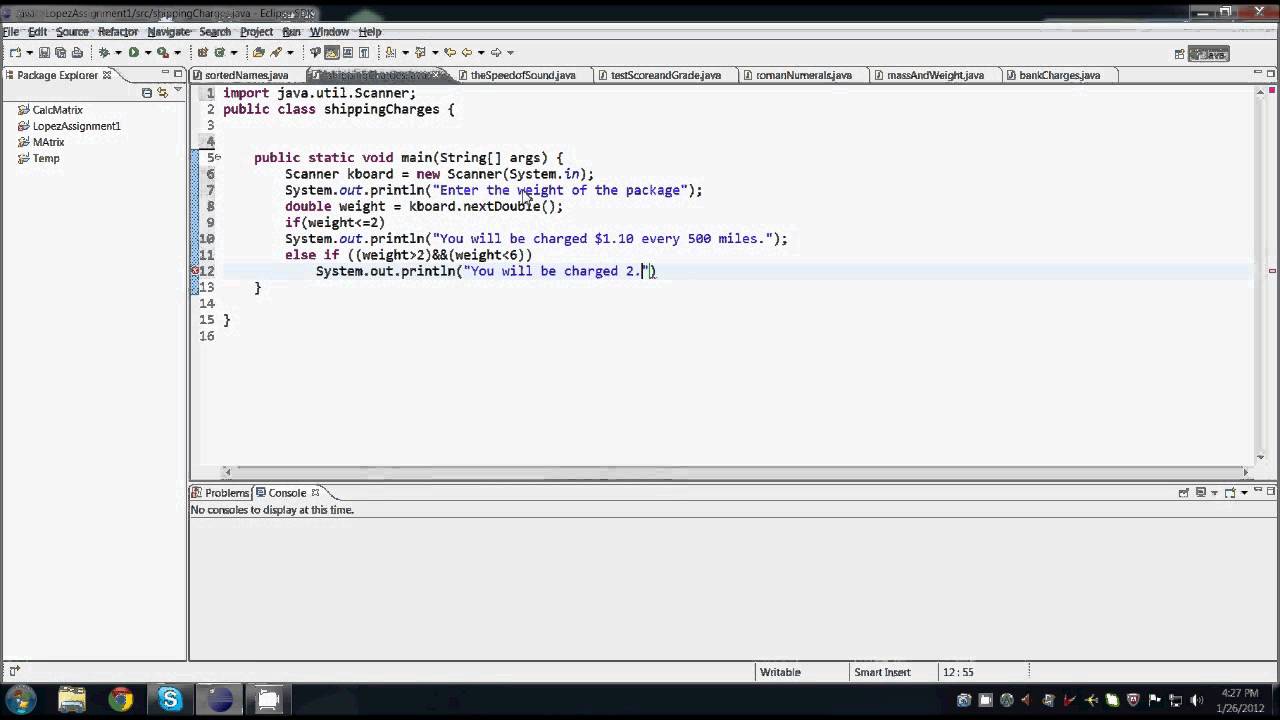Toggle Link with Editor in Package Explorer

(162, 92)
